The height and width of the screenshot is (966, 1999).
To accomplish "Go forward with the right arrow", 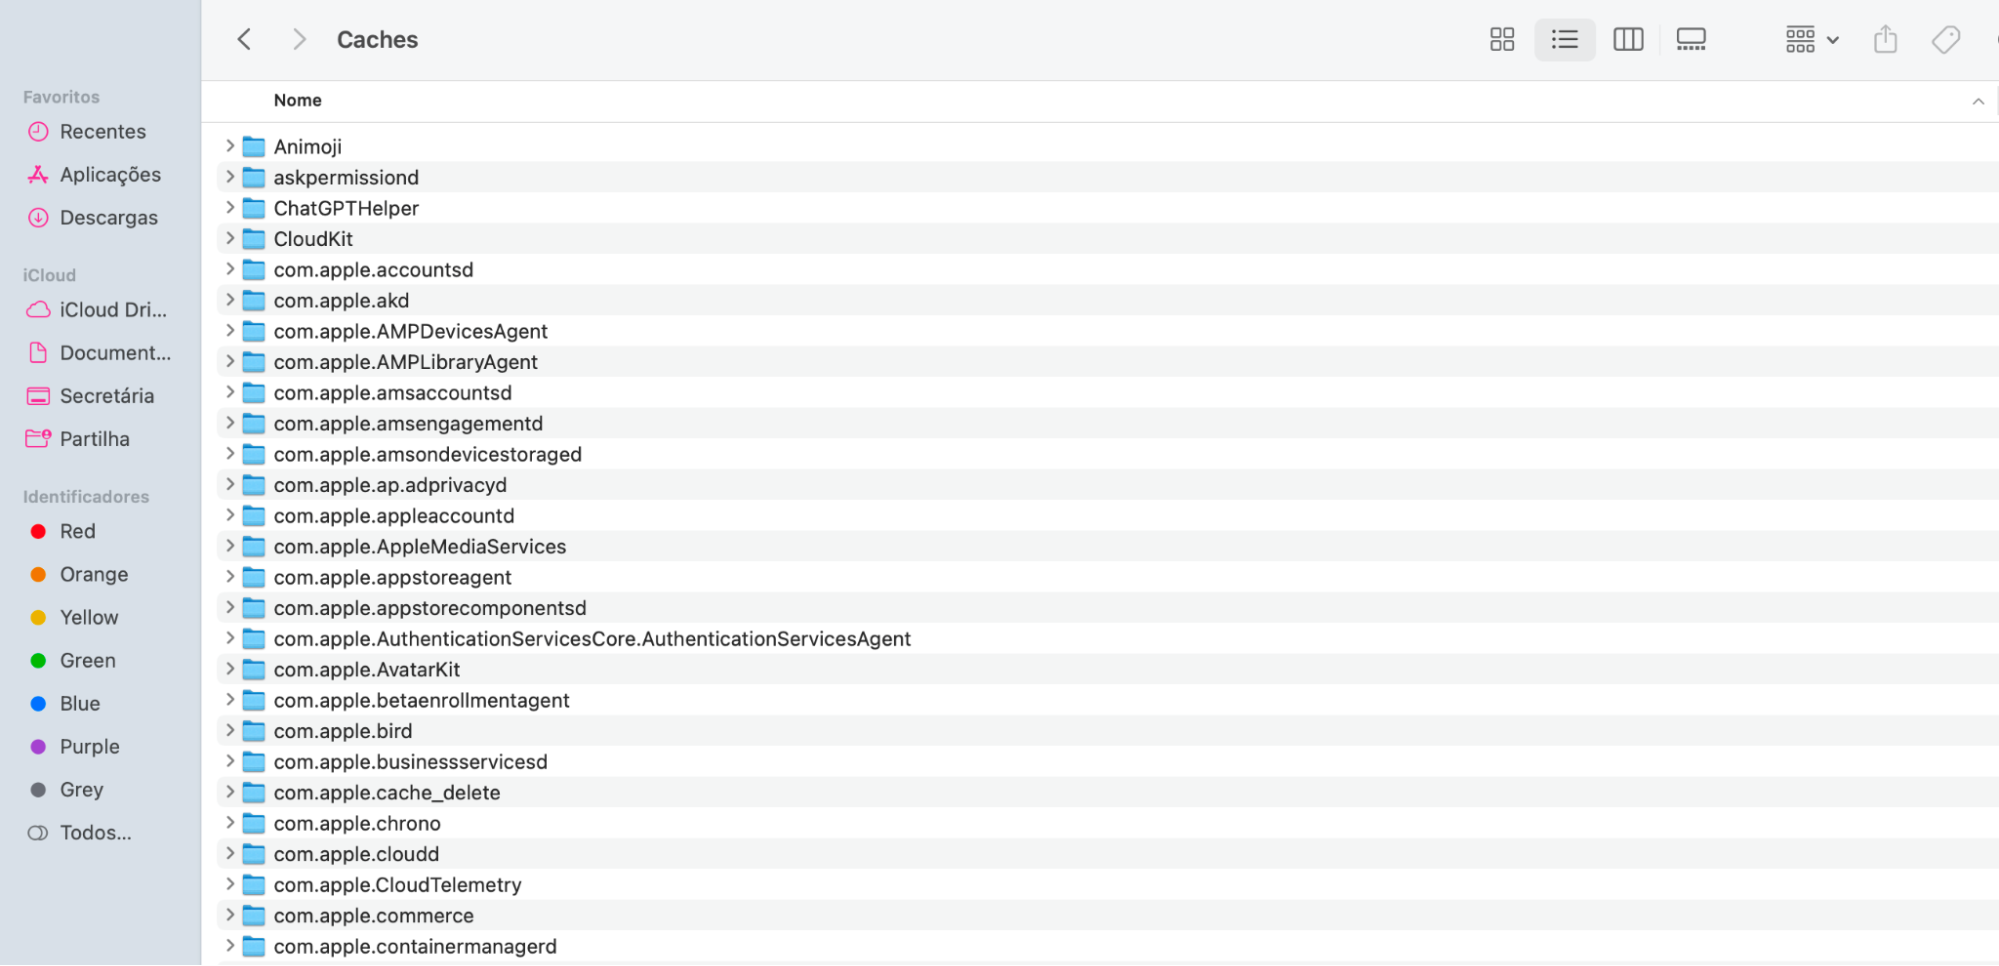I will click(298, 40).
